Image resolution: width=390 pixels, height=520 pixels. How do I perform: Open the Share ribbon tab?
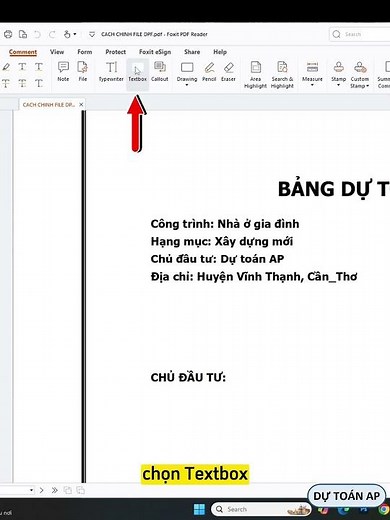coord(192,52)
